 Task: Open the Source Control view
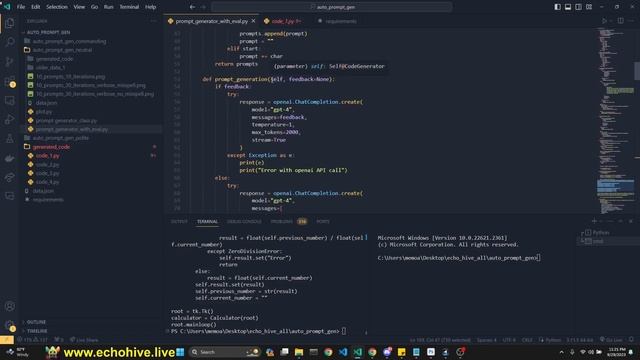(x=10, y=62)
